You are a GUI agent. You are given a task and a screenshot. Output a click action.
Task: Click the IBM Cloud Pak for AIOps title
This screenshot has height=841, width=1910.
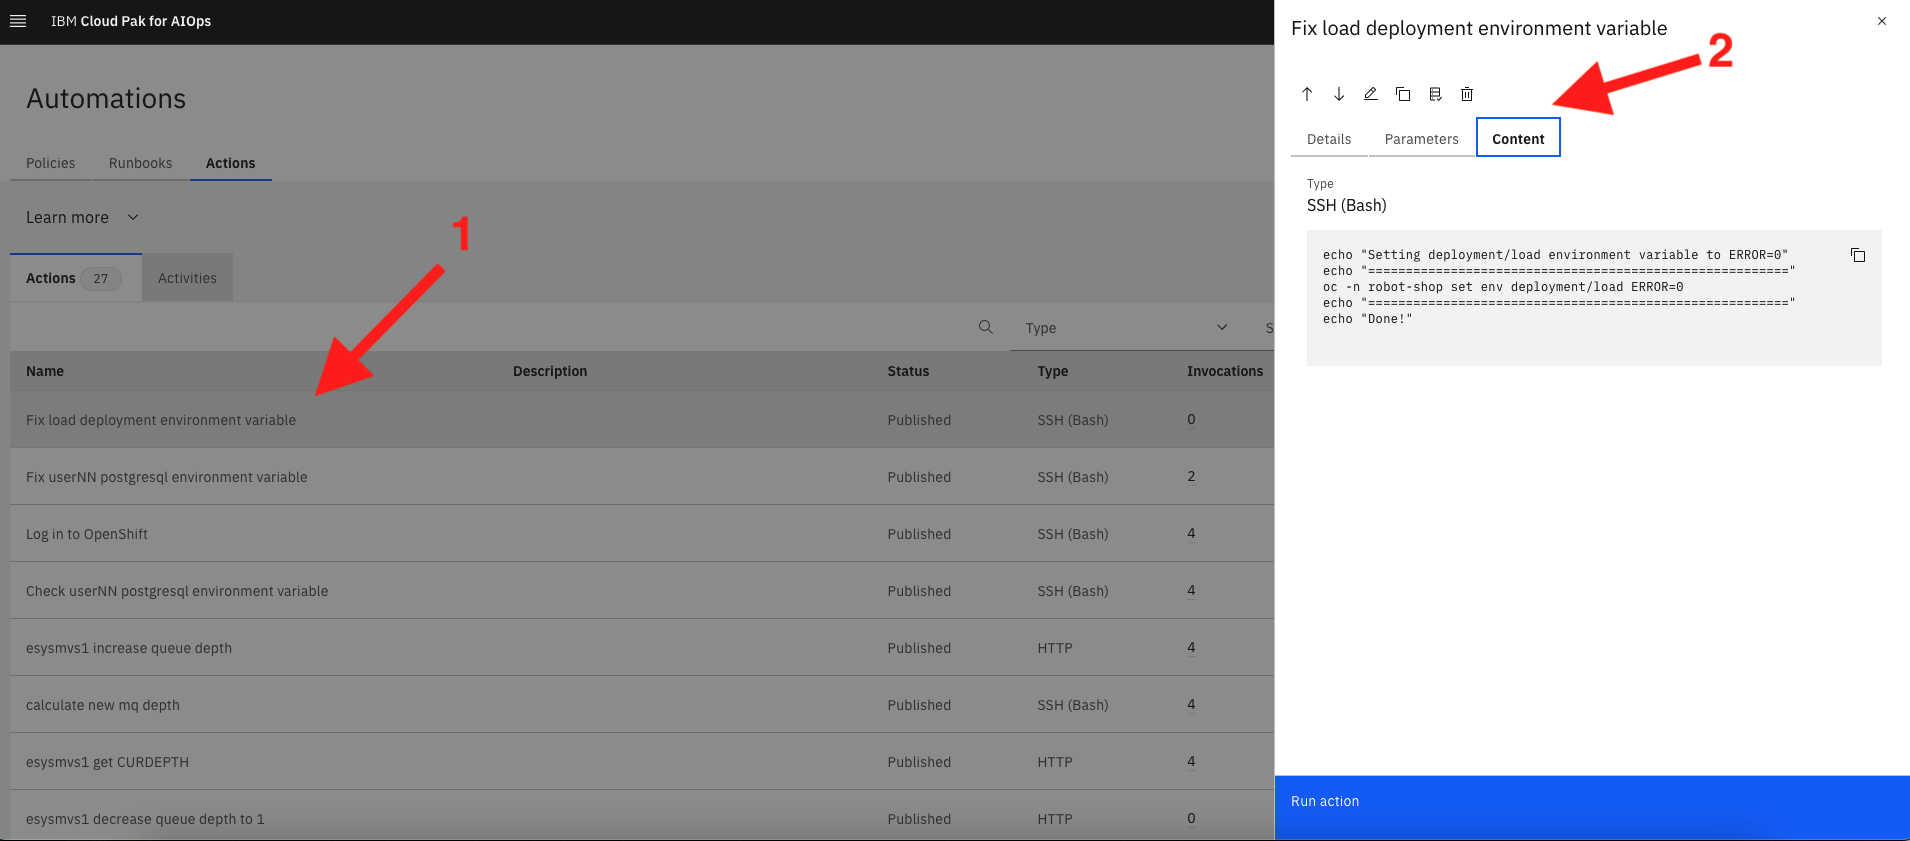click(x=131, y=21)
